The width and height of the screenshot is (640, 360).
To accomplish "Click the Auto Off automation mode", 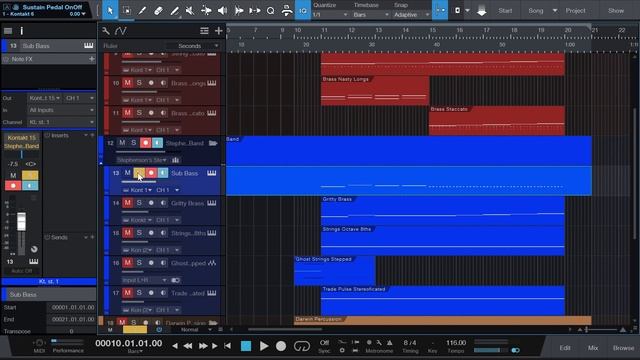I will (x=22, y=271).
